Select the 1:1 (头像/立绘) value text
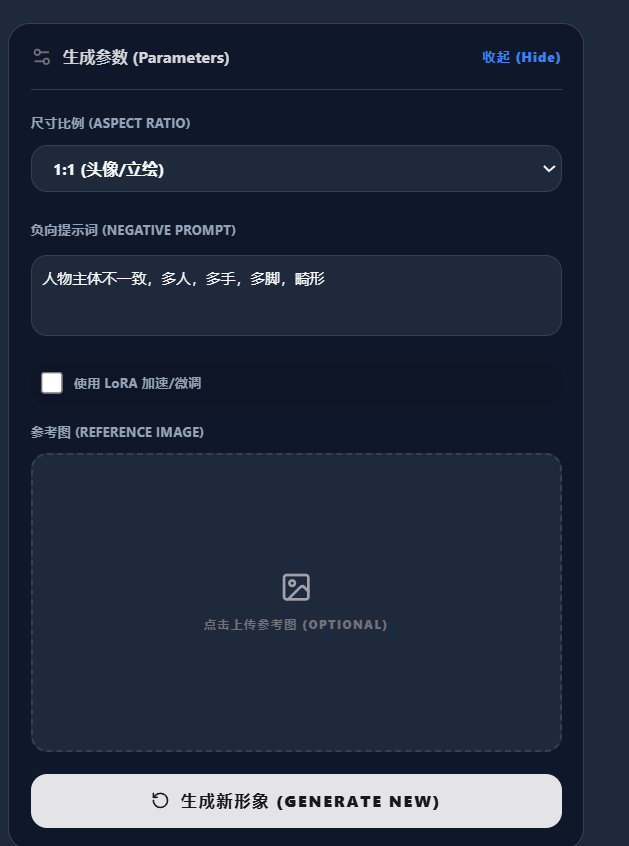The height and width of the screenshot is (846, 629). coord(108,169)
